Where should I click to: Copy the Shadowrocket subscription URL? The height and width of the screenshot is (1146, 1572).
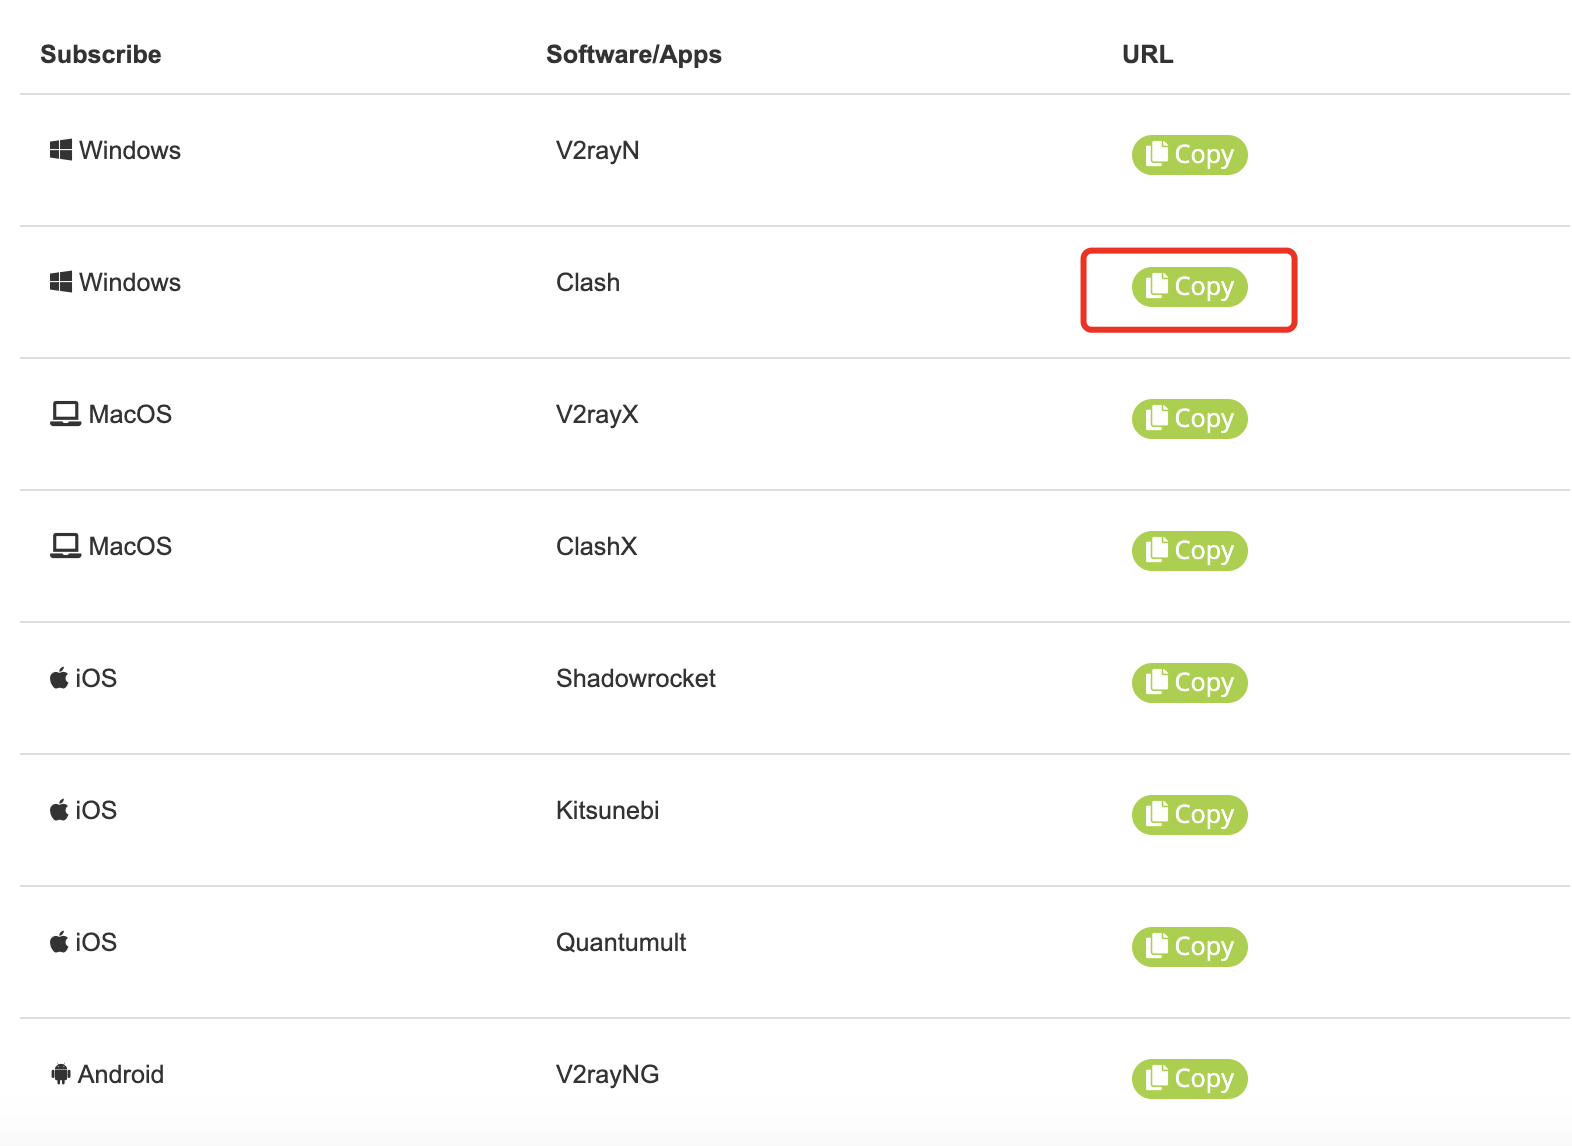tap(1189, 683)
